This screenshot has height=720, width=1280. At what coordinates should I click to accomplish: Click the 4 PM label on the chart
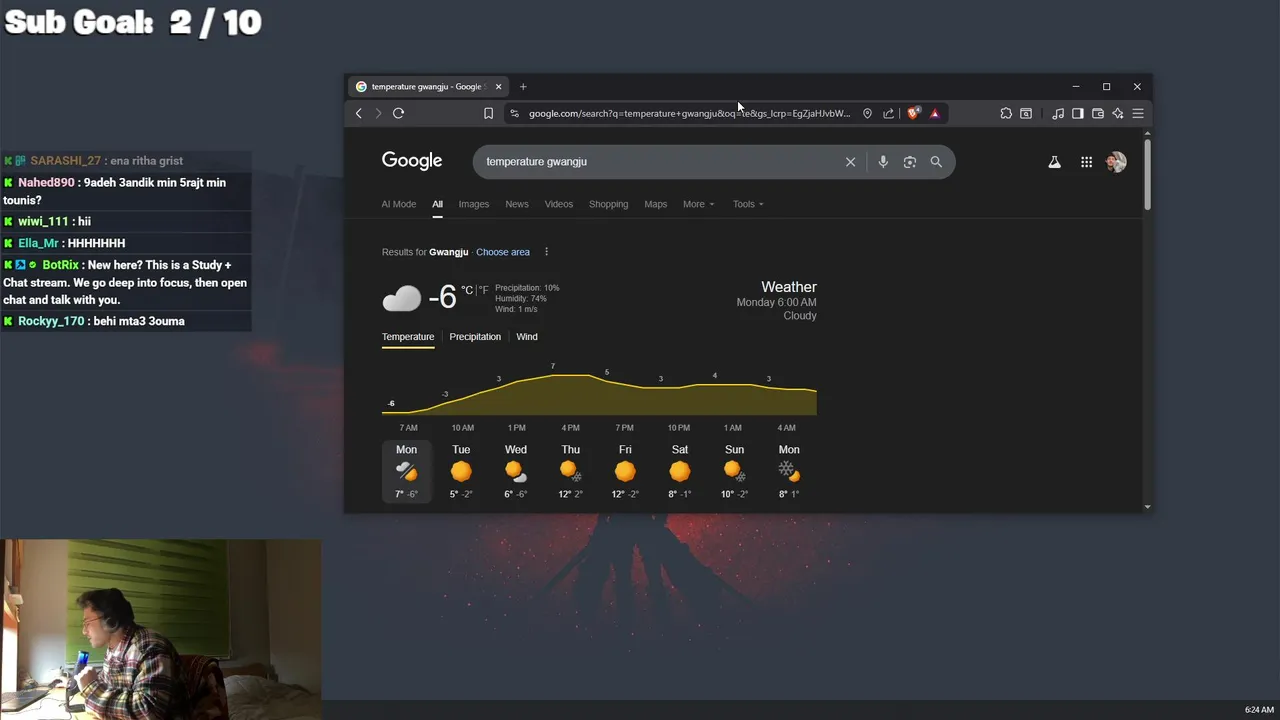click(571, 428)
